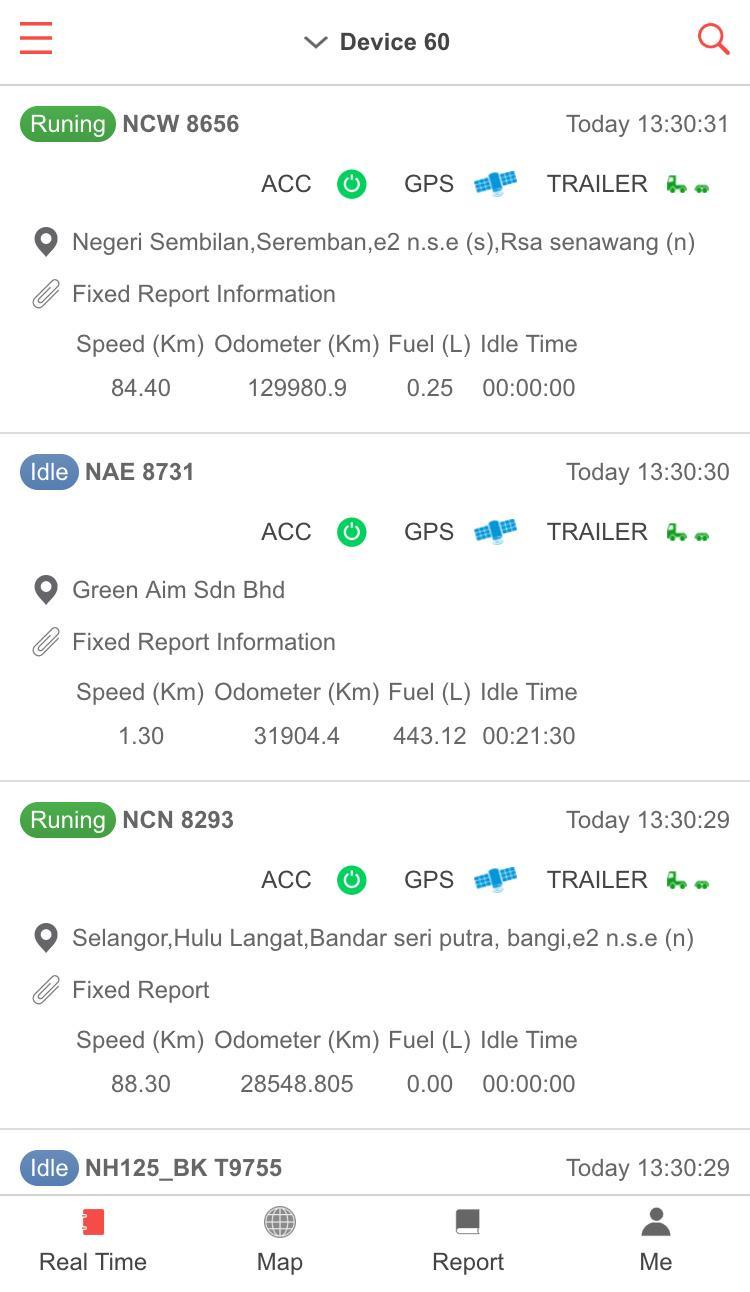Click trailer truck icon for NCW 8656
750x1292 pixels.
point(688,185)
